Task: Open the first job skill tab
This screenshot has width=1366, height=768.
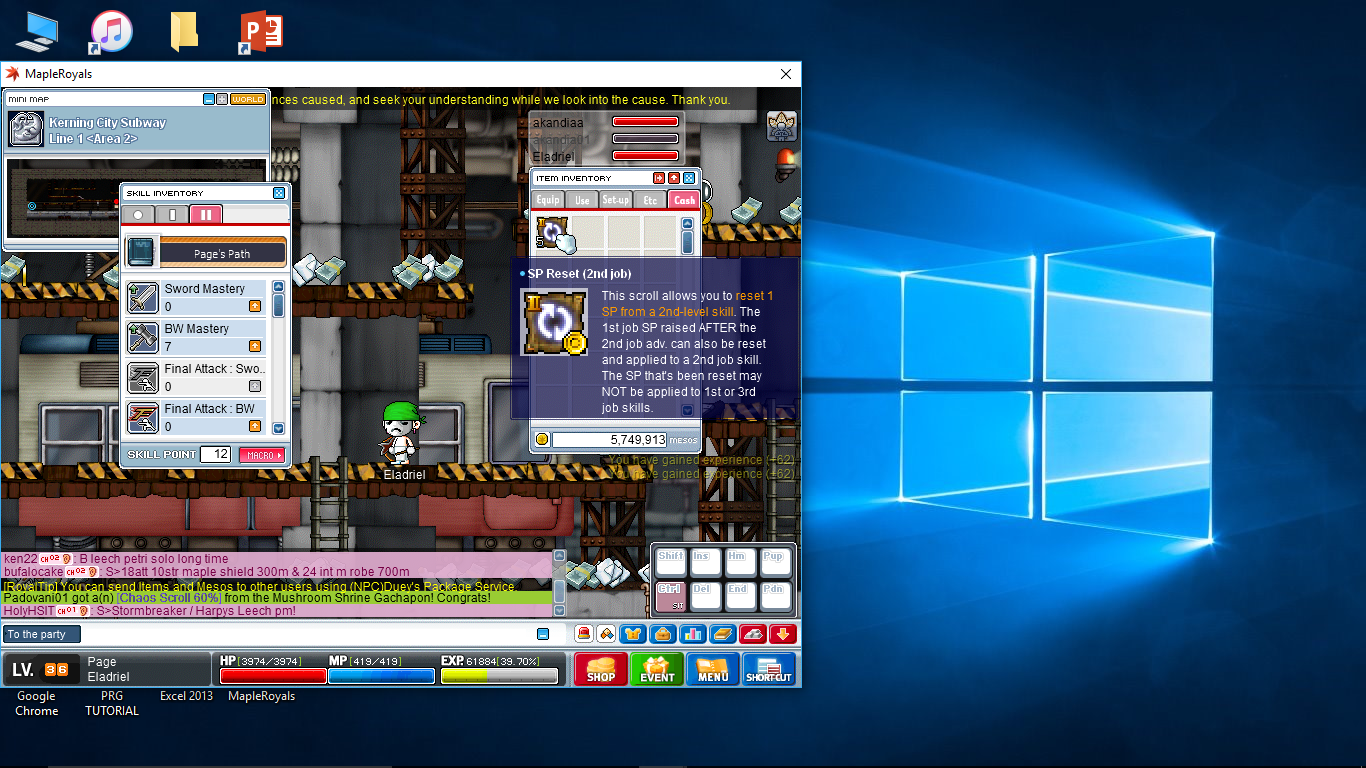Action: click(x=172, y=215)
